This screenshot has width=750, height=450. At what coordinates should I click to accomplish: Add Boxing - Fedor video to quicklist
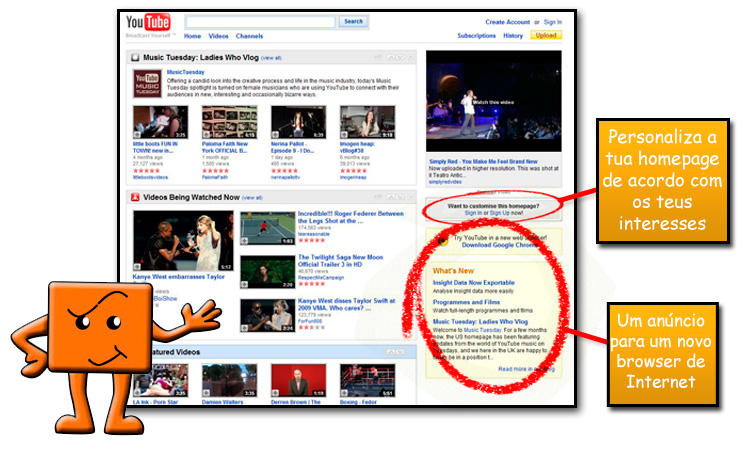[344, 393]
